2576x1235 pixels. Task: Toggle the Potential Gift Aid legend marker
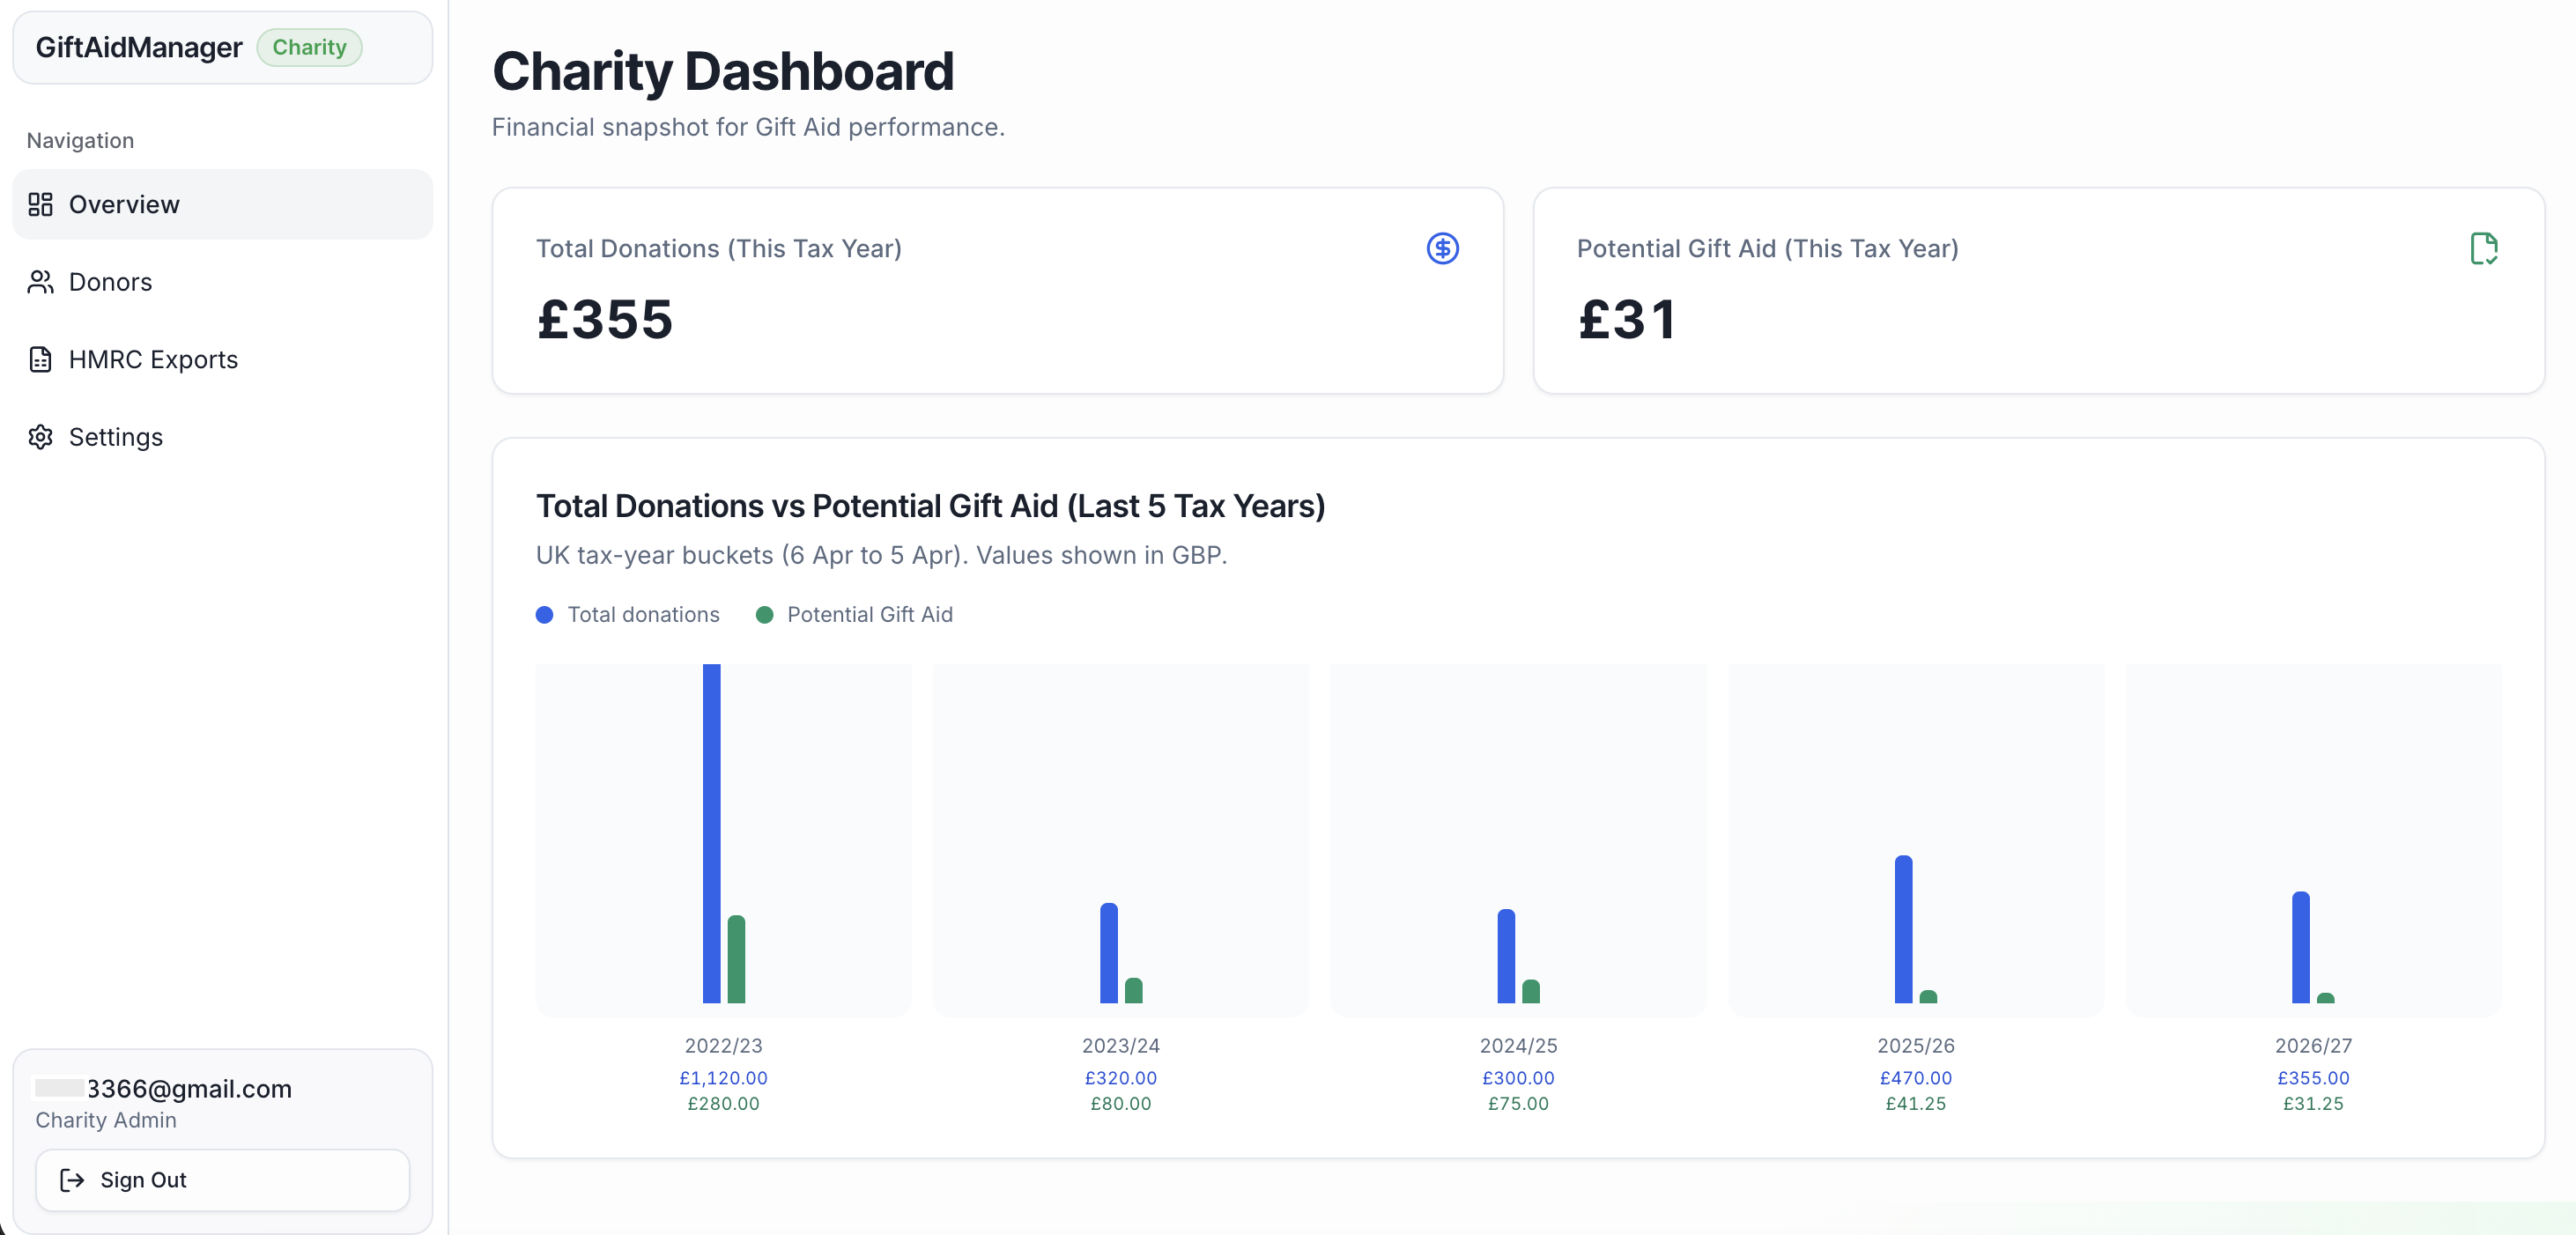tap(766, 615)
